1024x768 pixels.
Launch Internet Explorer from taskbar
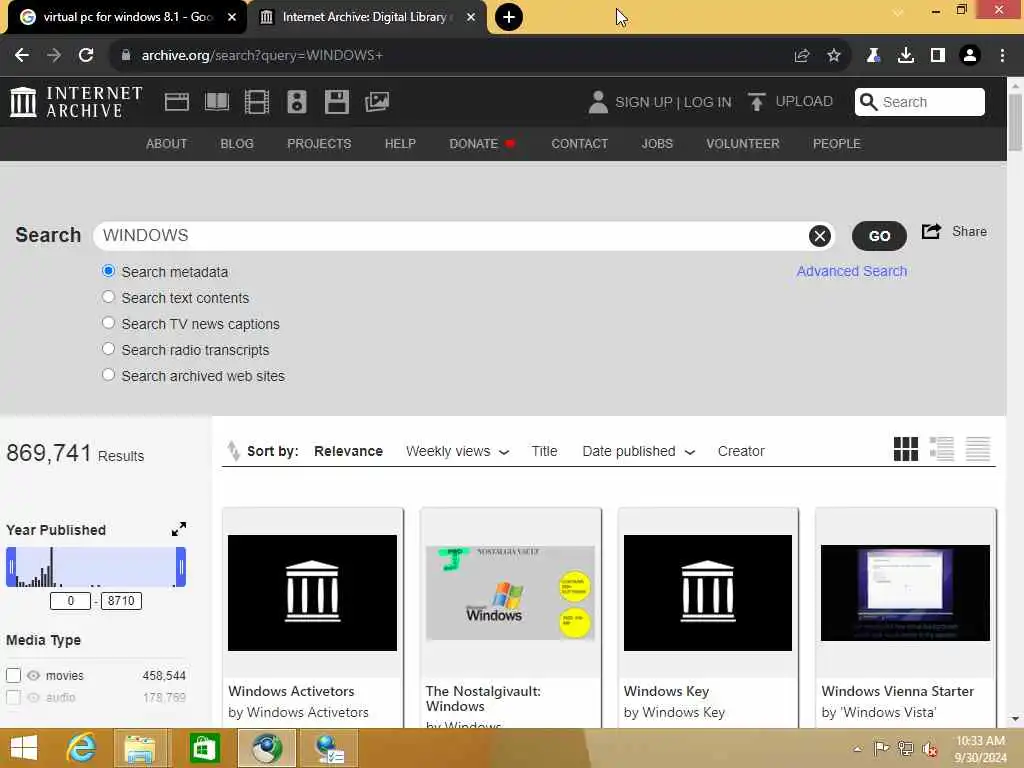click(82, 748)
